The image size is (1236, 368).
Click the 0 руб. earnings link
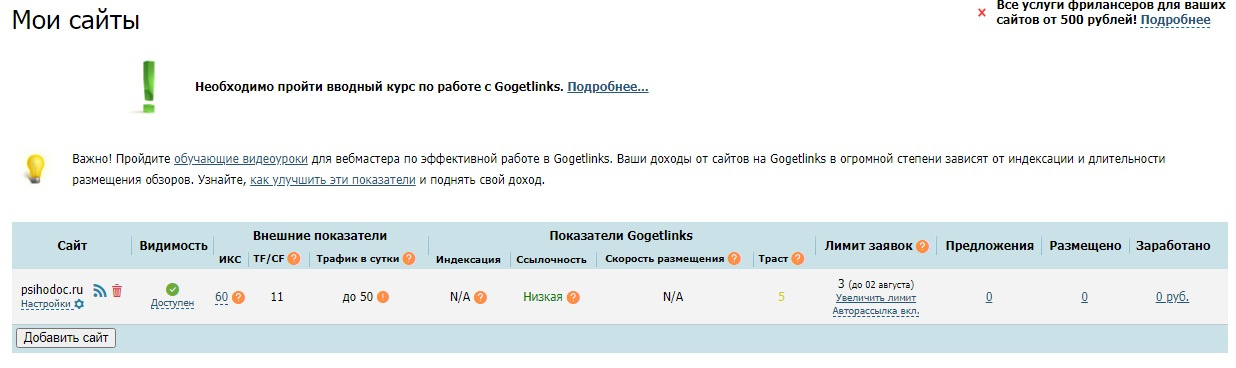click(x=1172, y=297)
